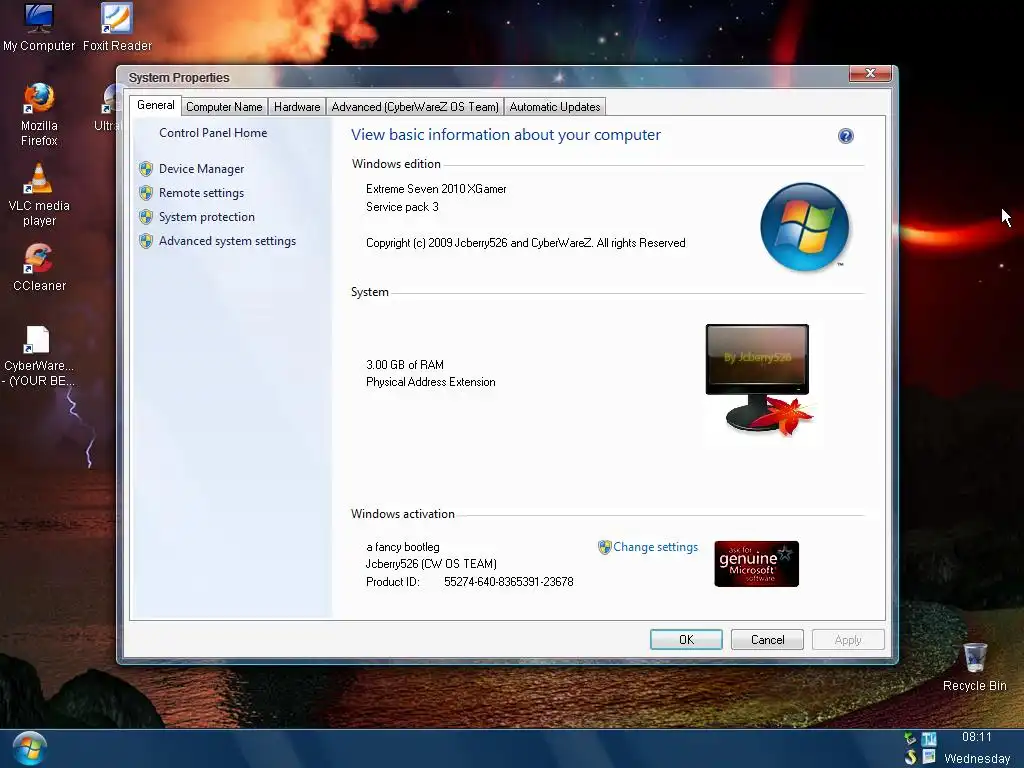Click the Control Panel Home link
The height and width of the screenshot is (768, 1024).
click(x=213, y=133)
